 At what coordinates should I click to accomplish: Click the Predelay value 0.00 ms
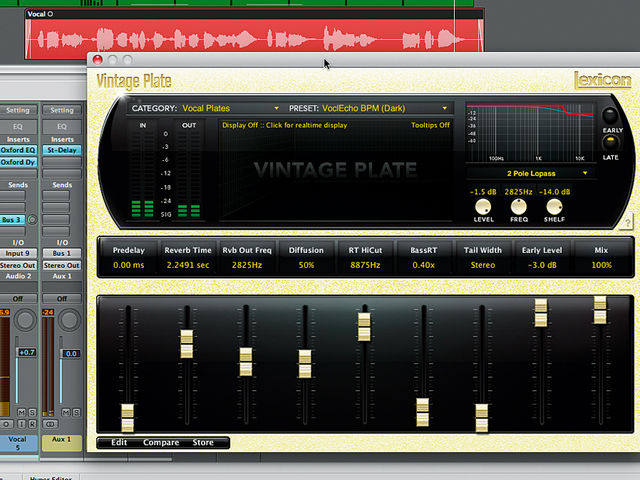click(x=129, y=265)
